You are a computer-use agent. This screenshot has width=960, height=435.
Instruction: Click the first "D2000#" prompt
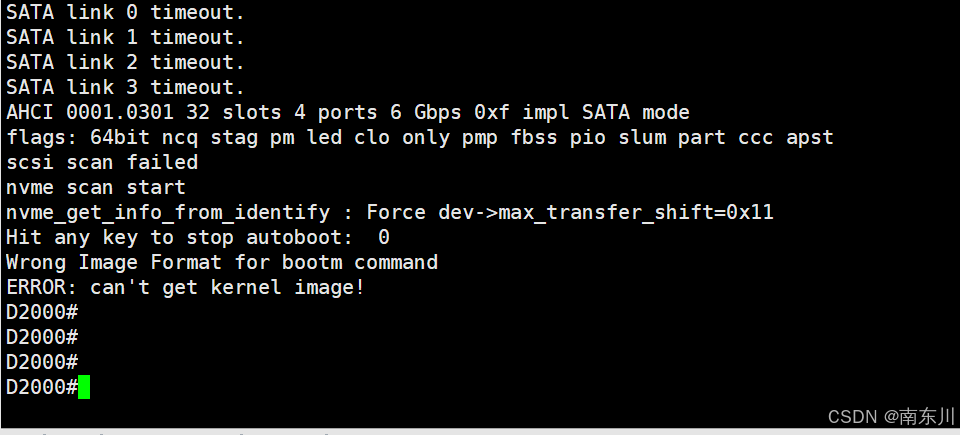(42, 312)
